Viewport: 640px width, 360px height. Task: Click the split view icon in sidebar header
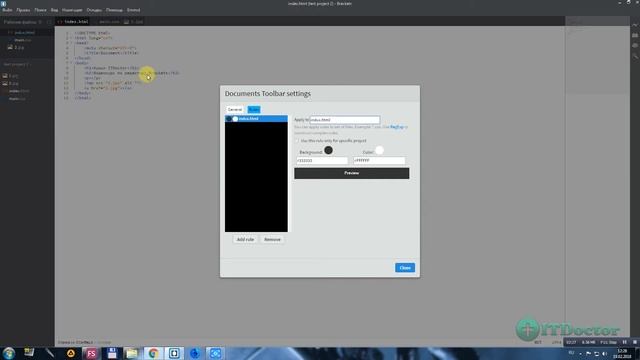point(49,22)
